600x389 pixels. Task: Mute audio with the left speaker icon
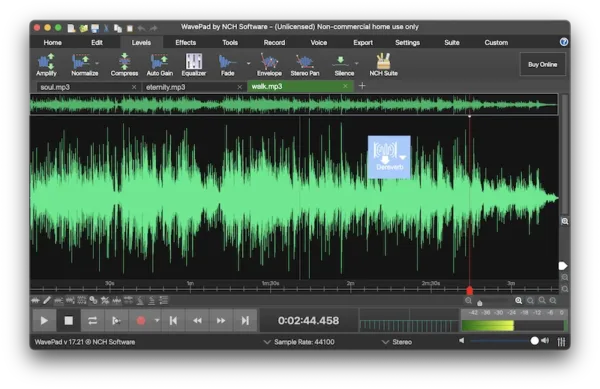click(x=461, y=340)
